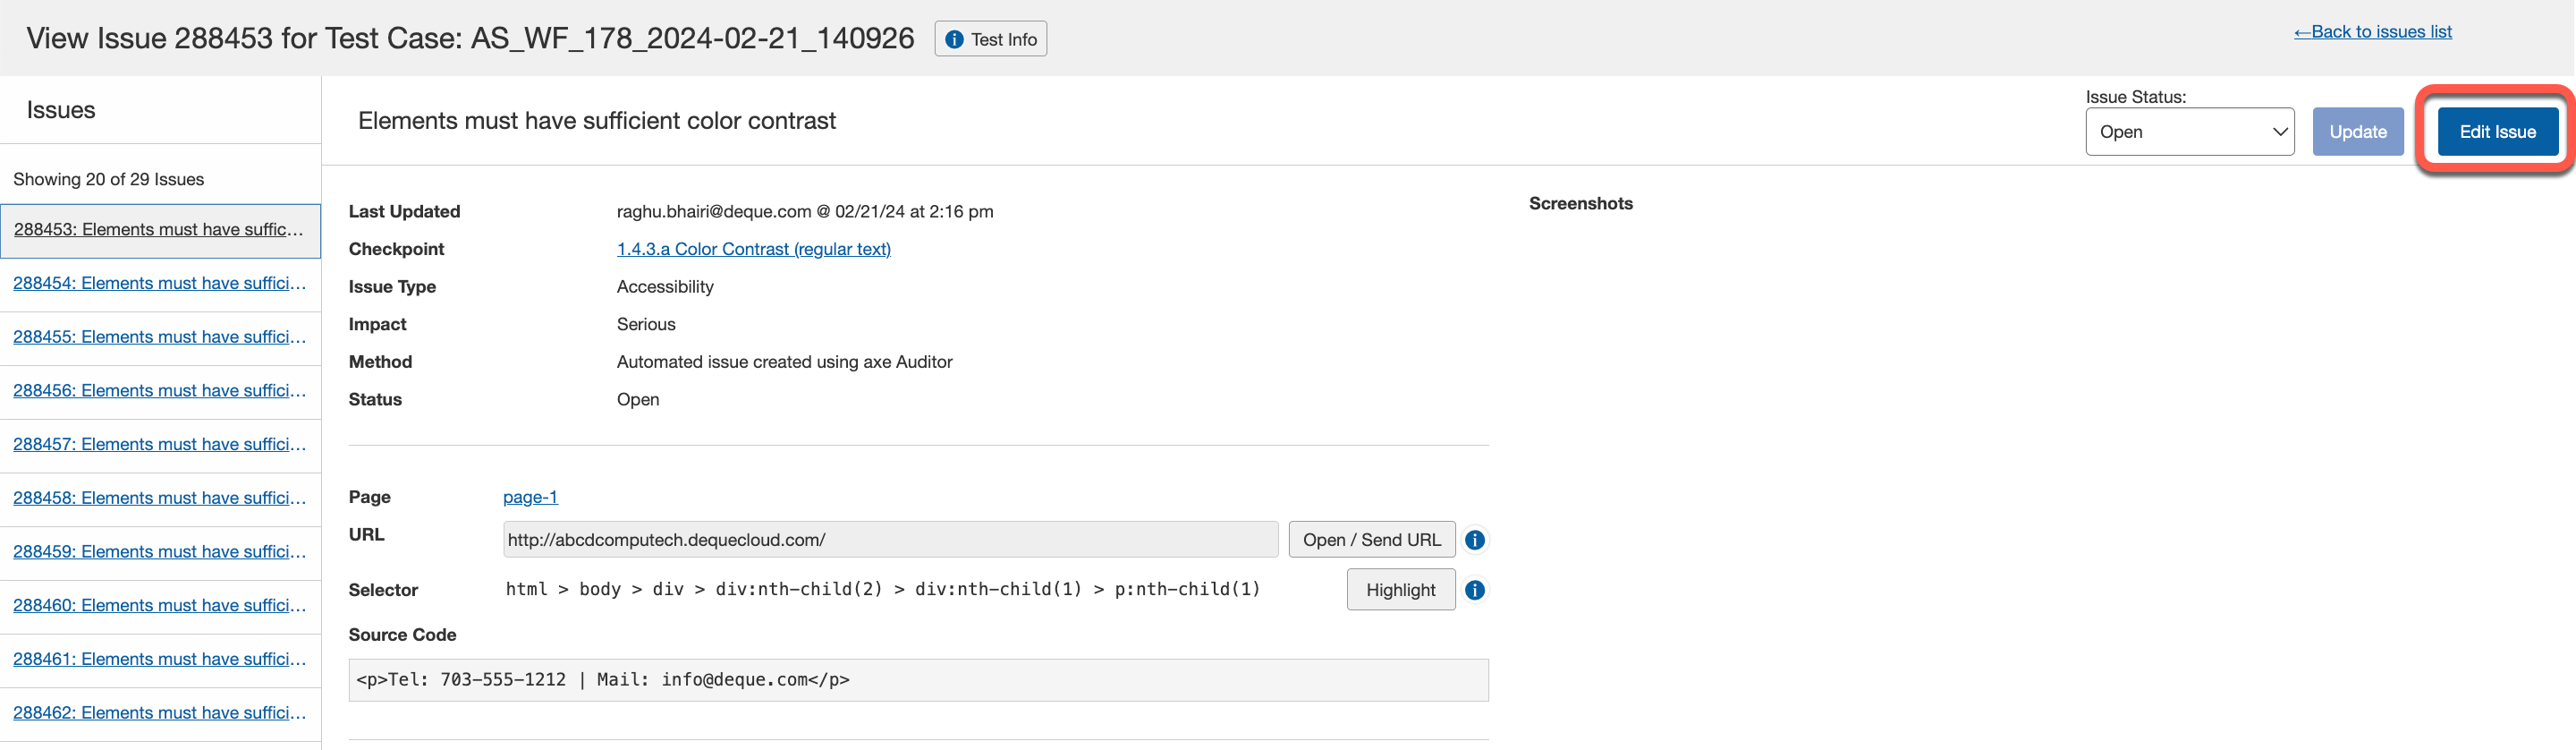Open issue 288457 from sidebar
The height and width of the screenshot is (750, 2576).
pyautogui.click(x=159, y=445)
